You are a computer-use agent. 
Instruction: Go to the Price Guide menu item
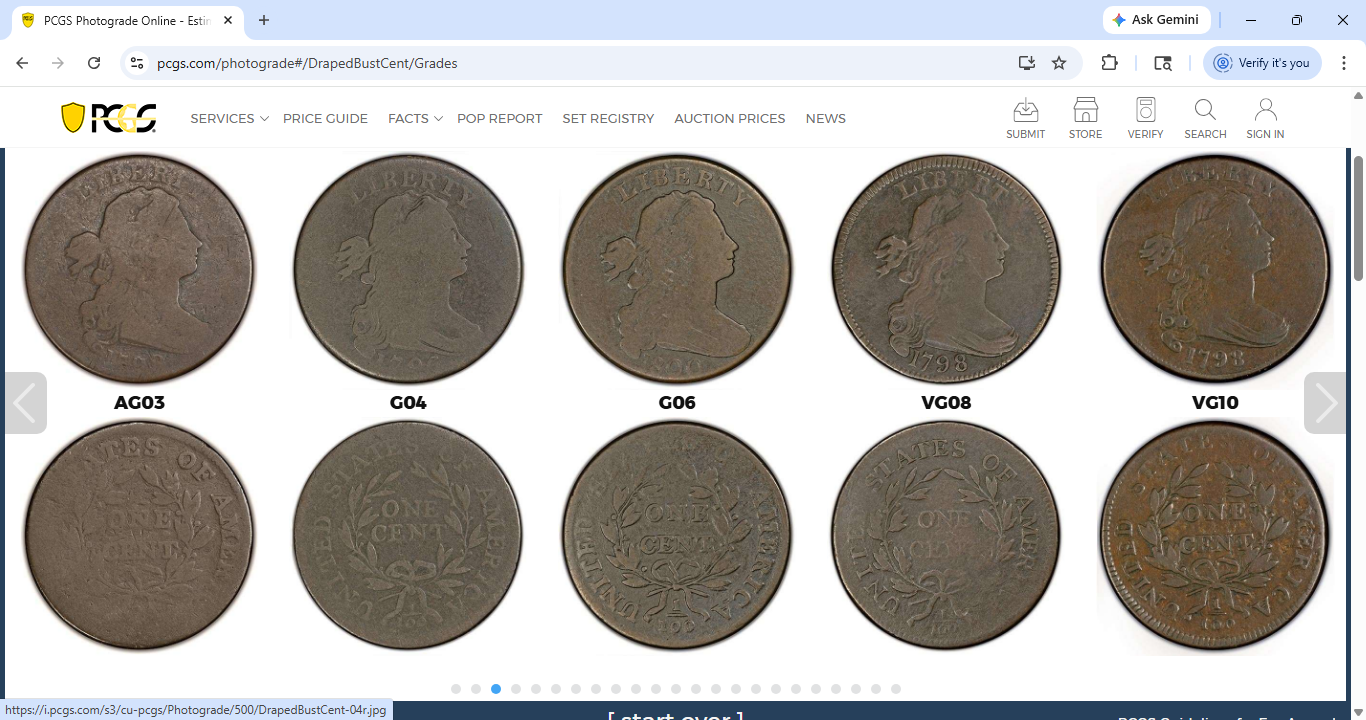pyautogui.click(x=325, y=118)
